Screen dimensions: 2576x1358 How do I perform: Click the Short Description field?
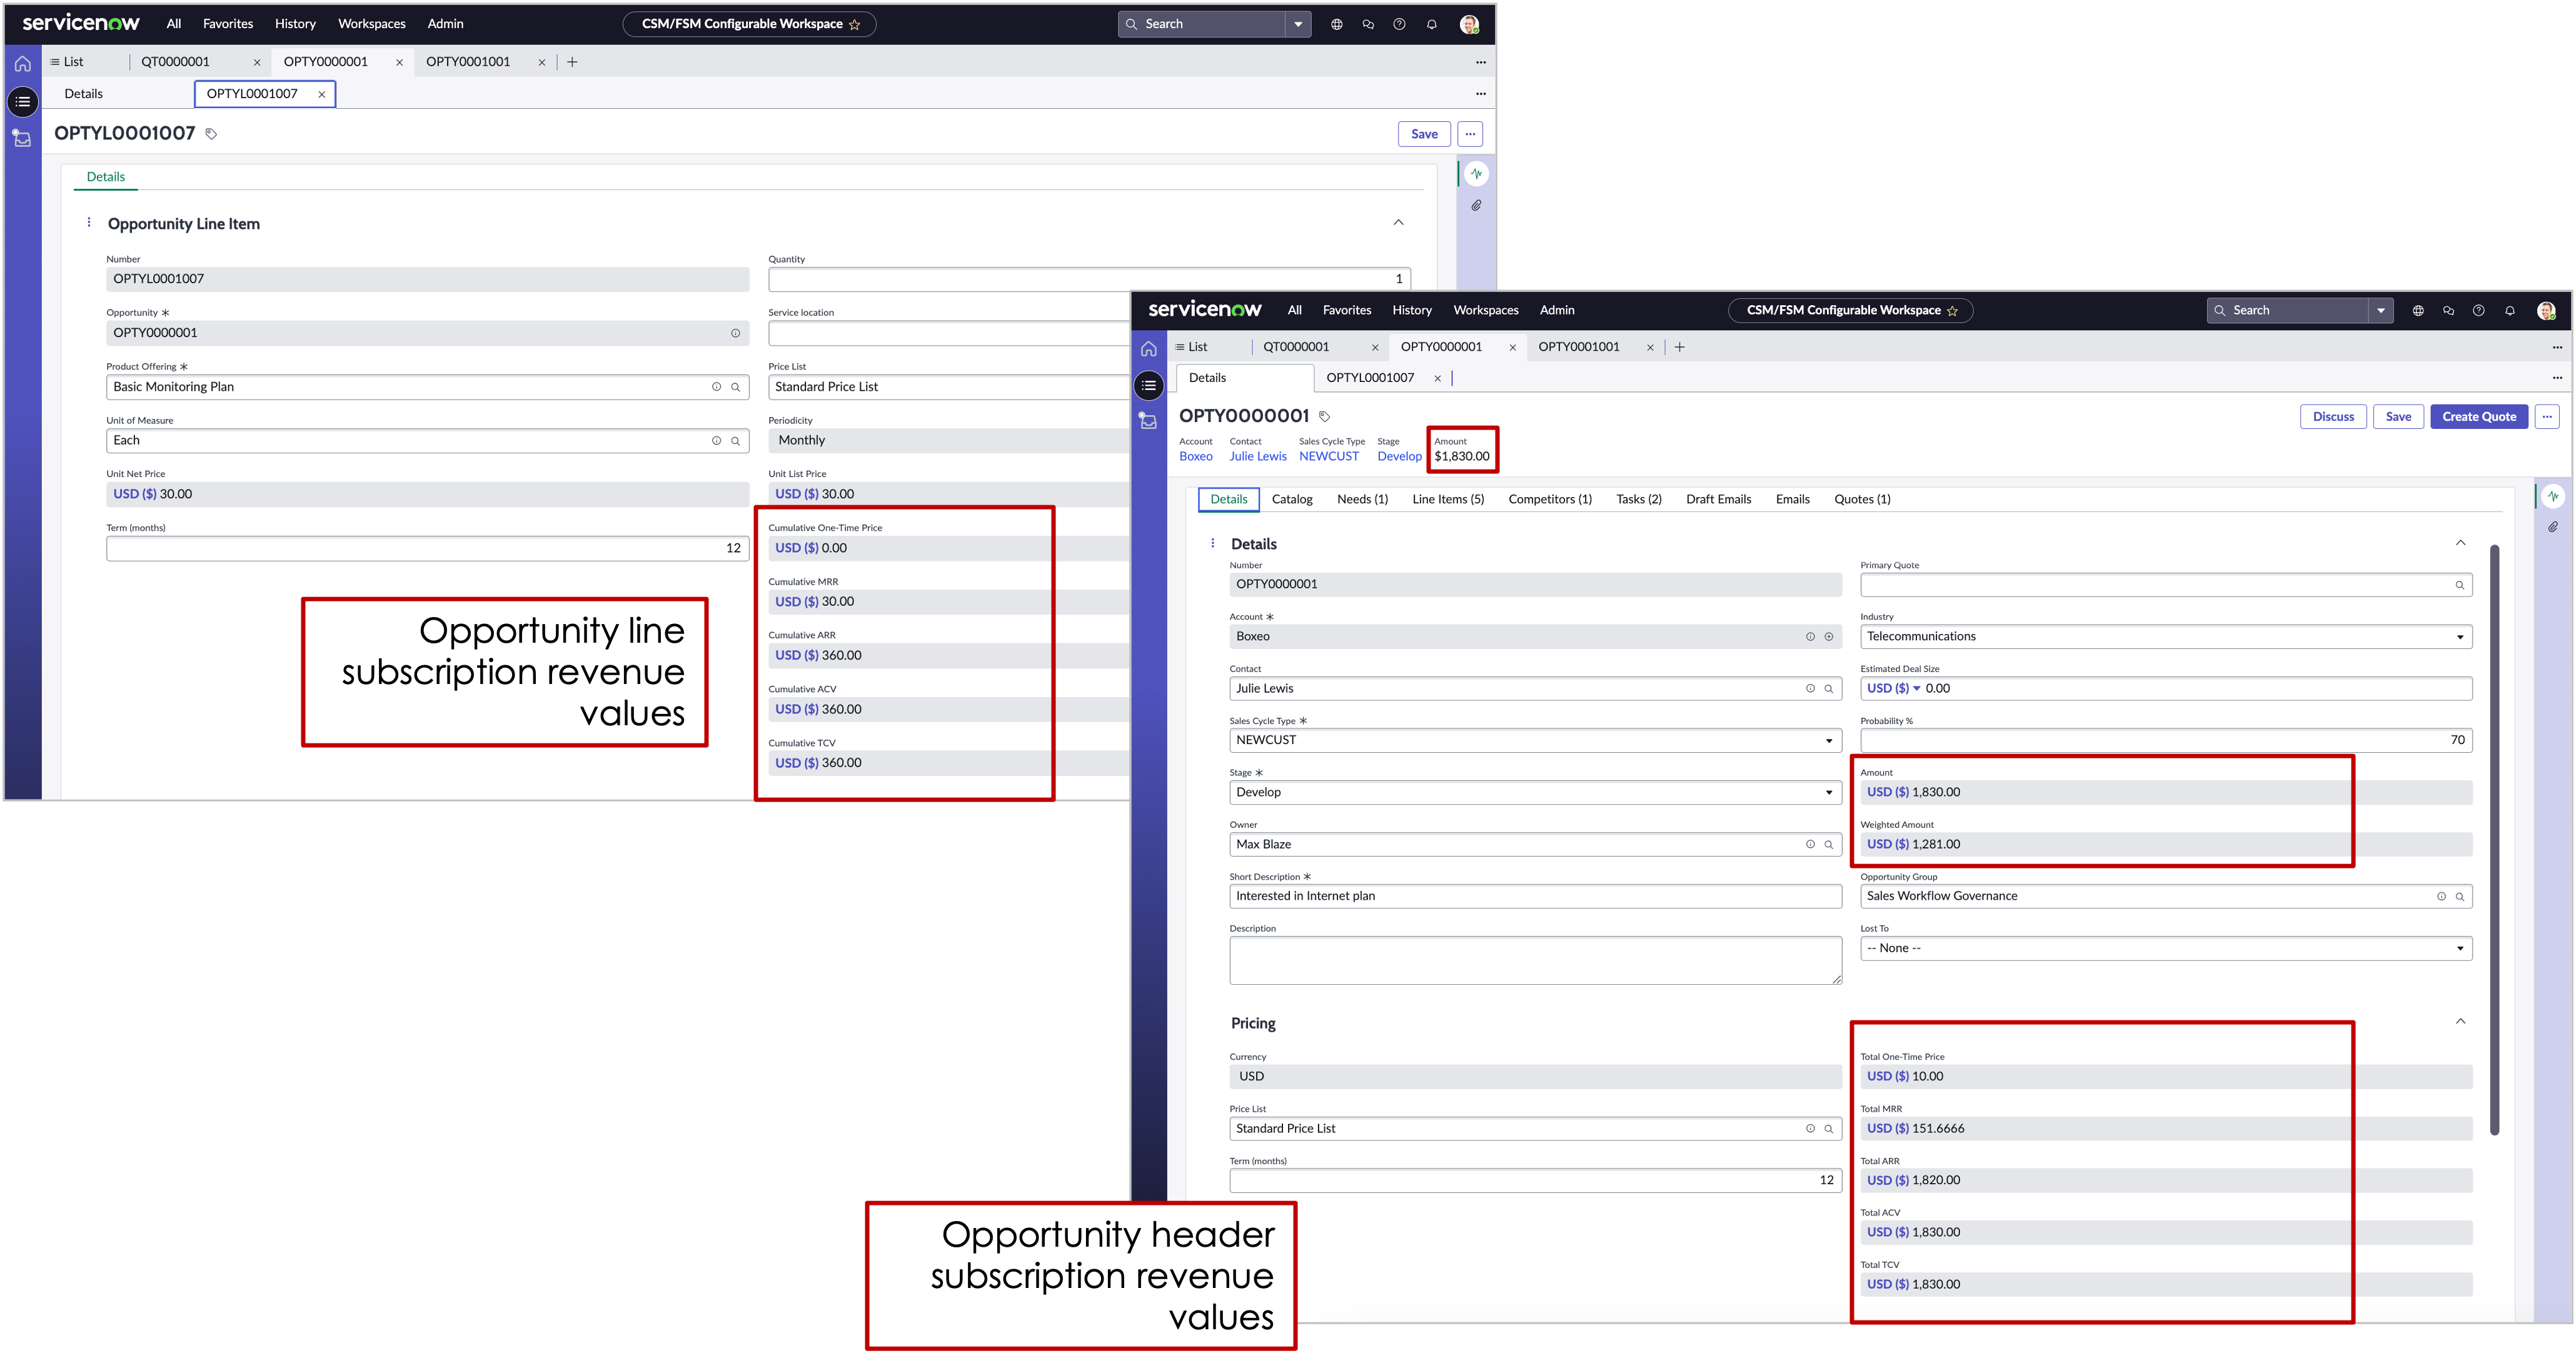coord(1535,897)
